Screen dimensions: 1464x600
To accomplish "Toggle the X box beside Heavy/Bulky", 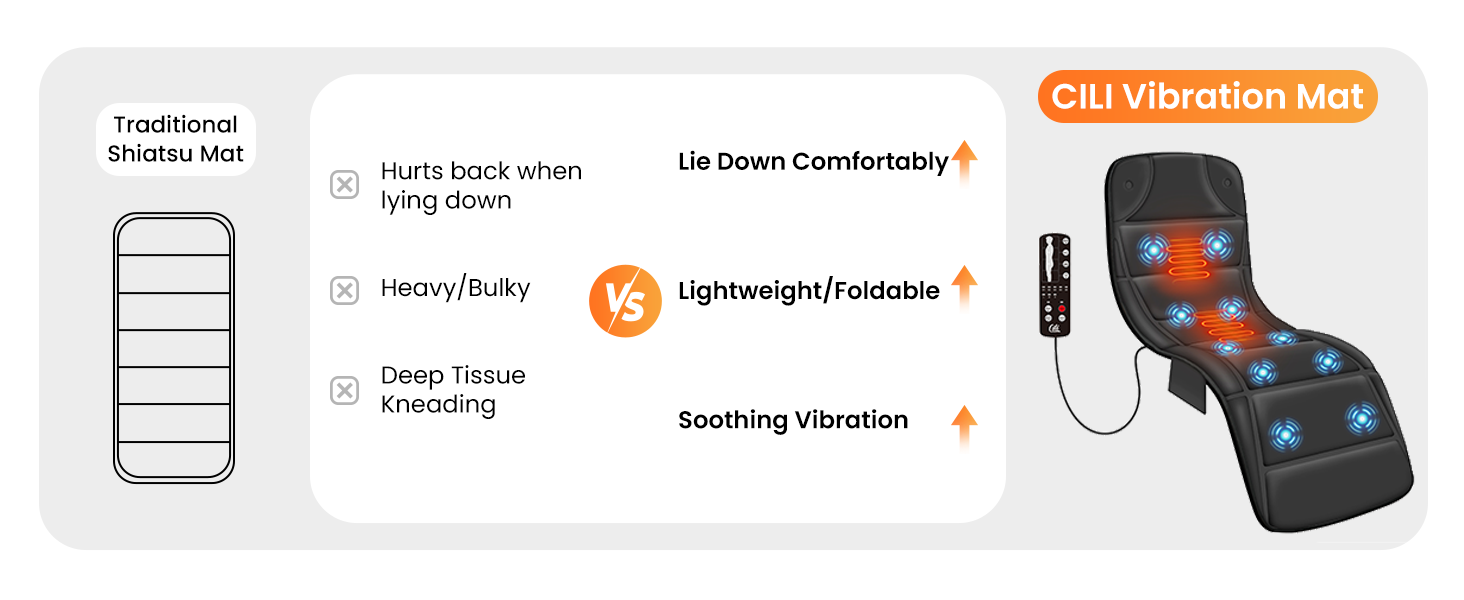I will pyautogui.click(x=344, y=290).
